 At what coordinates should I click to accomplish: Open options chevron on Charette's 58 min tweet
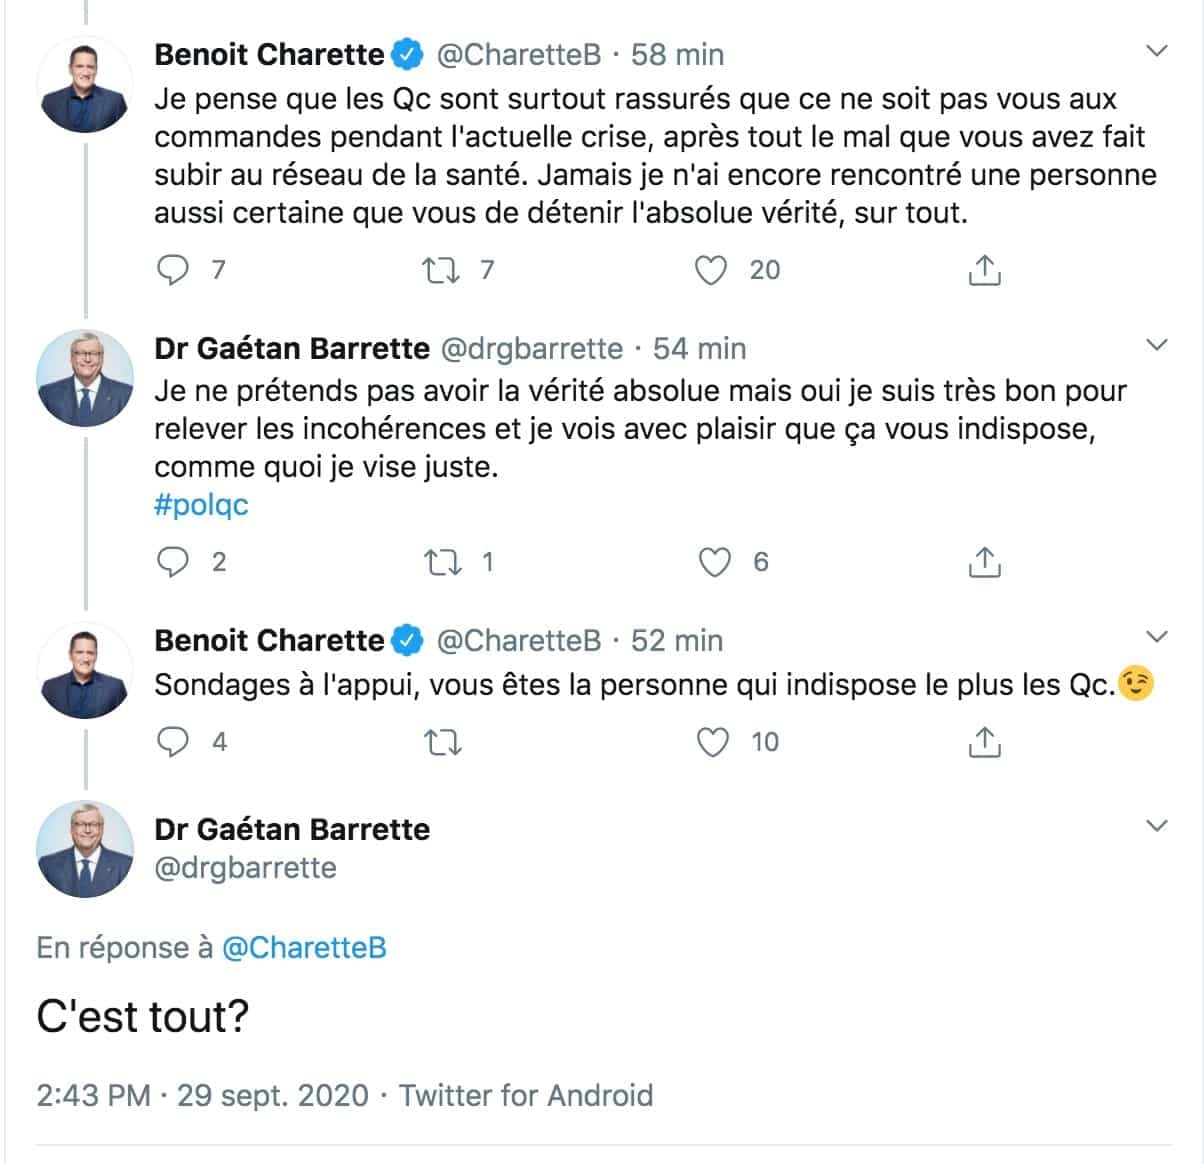coord(1156,51)
